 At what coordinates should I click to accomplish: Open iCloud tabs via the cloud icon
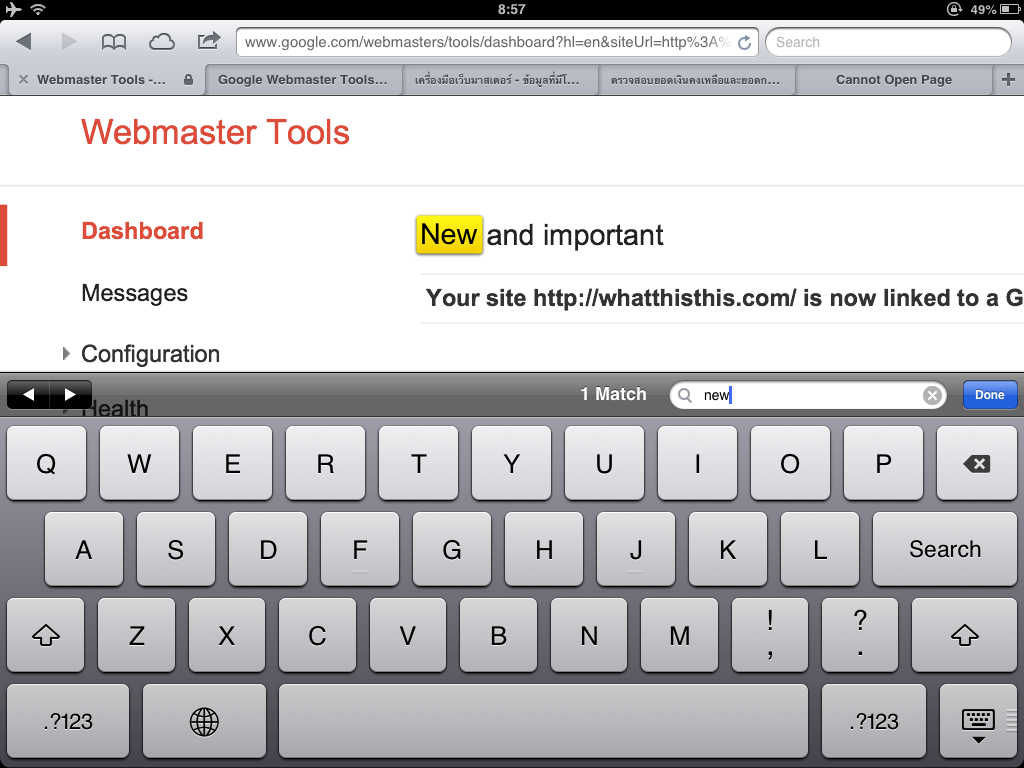click(160, 42)
